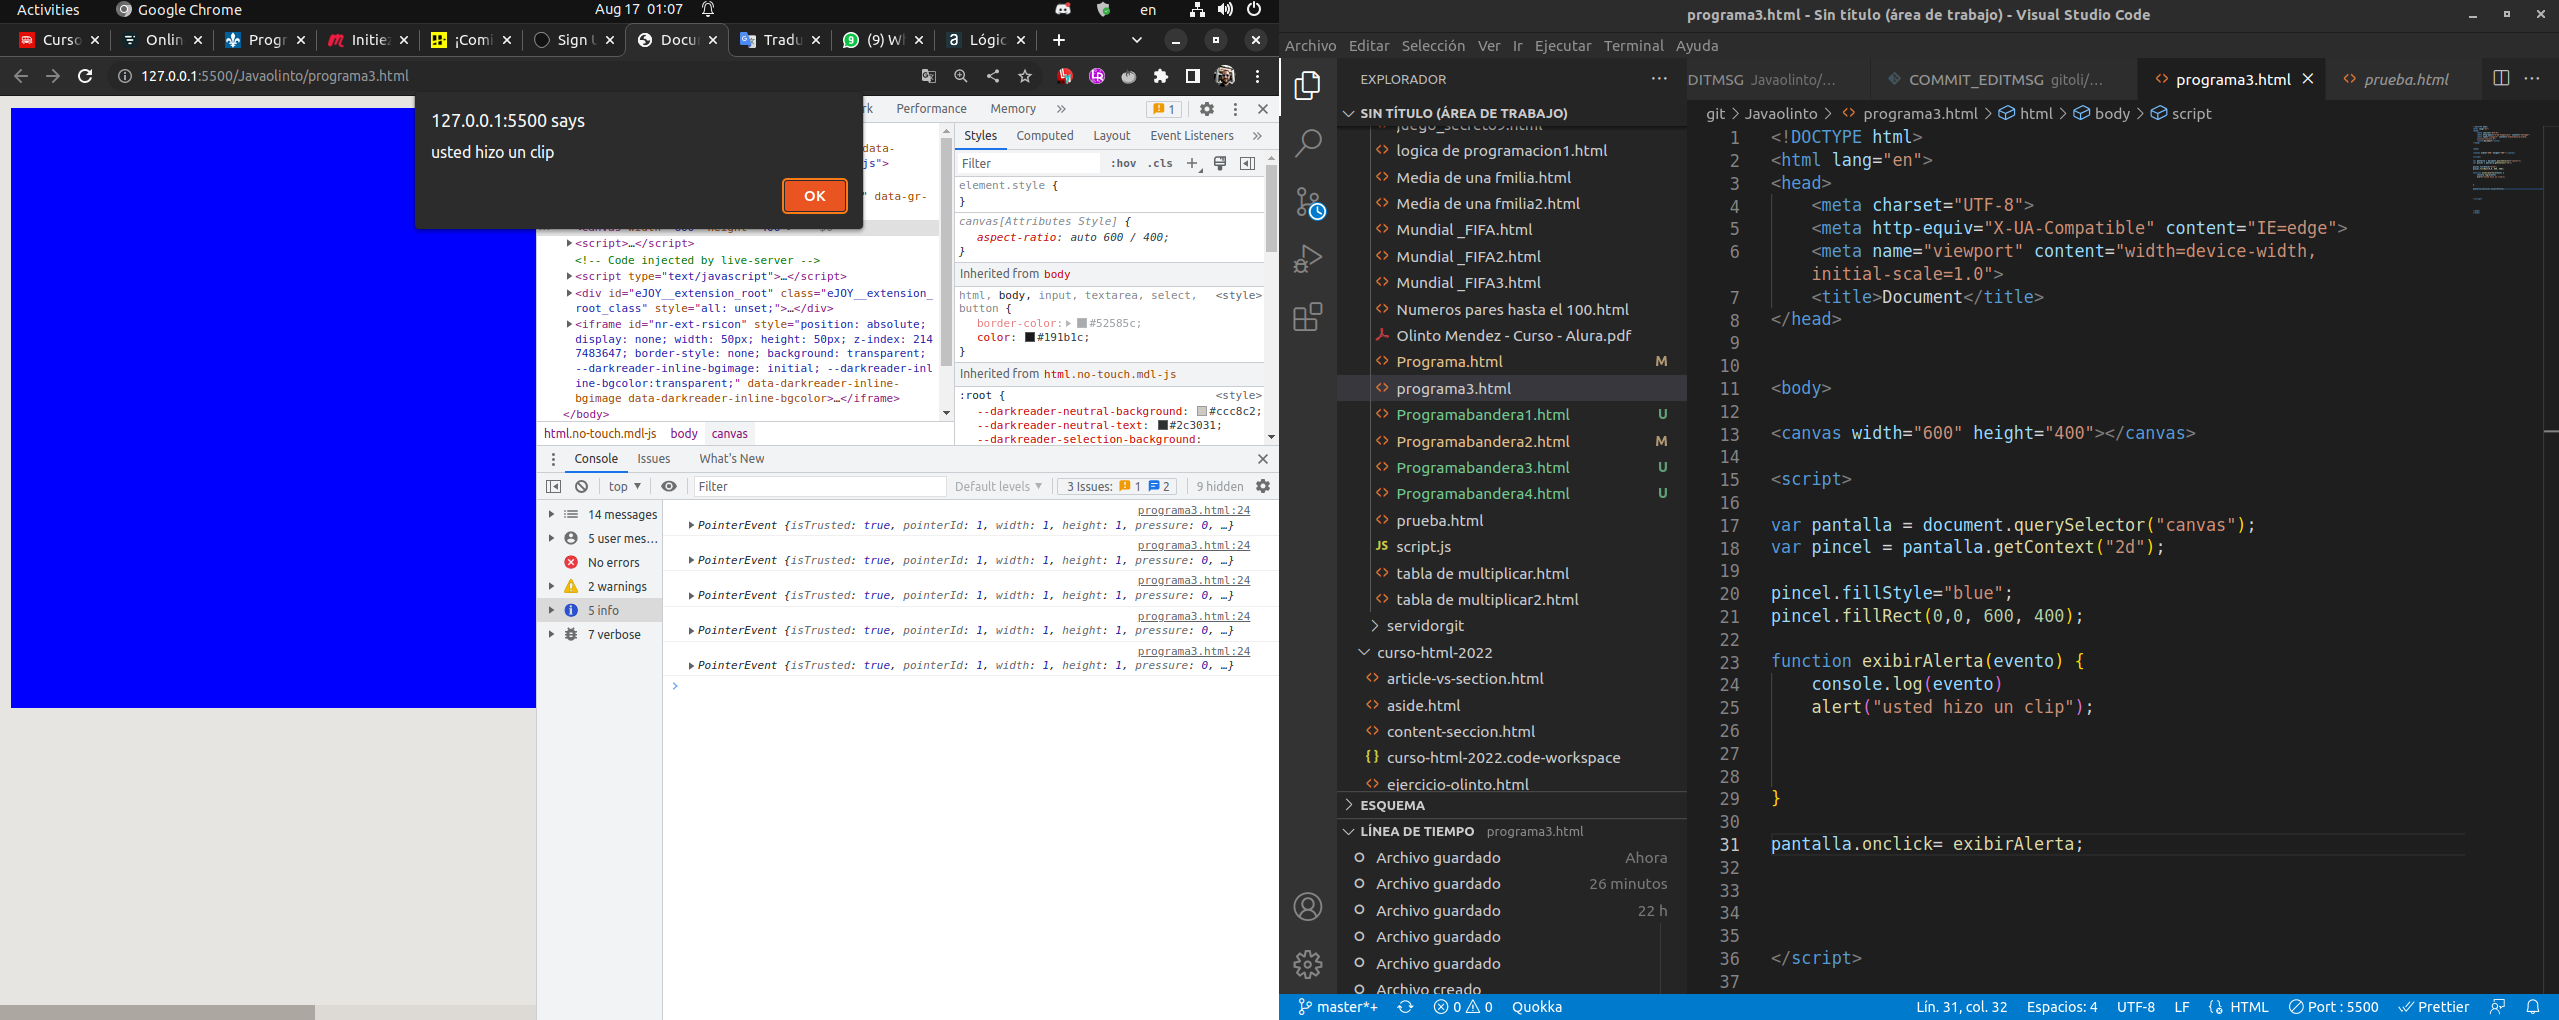Share this page from the address bar

(x=993, y=76)
